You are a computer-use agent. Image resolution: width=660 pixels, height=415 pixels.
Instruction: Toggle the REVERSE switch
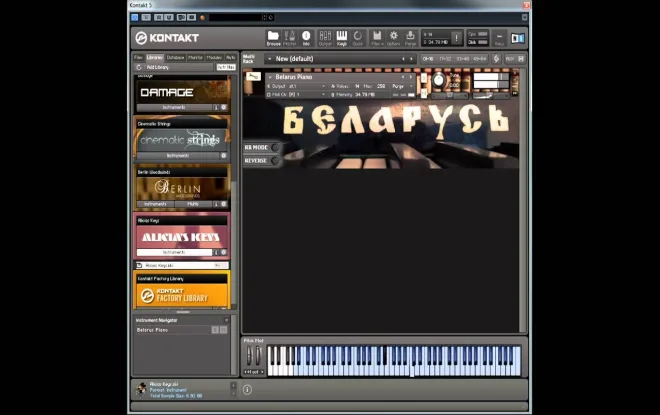(x=274, y=161)
